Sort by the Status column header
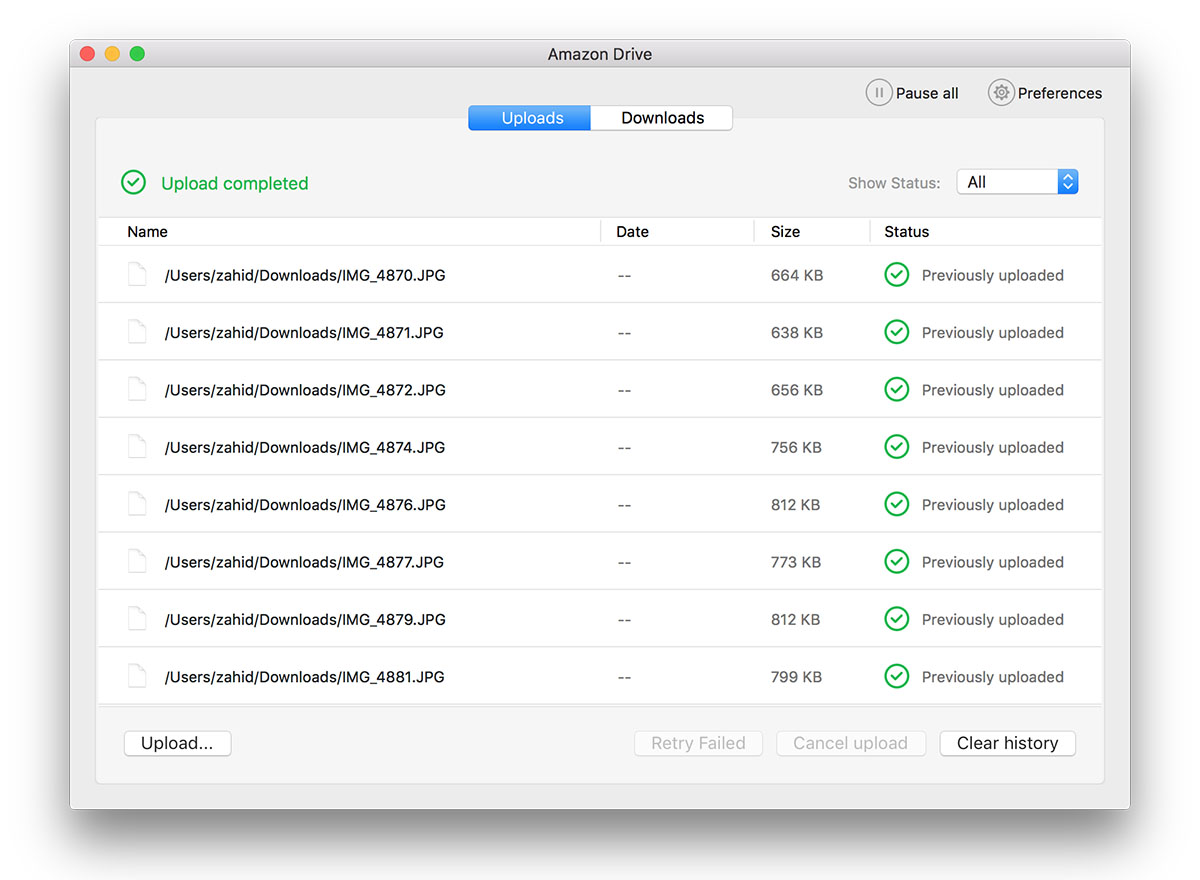The width and height of the screenshot is (1200, 880). (x=907, y=231)
